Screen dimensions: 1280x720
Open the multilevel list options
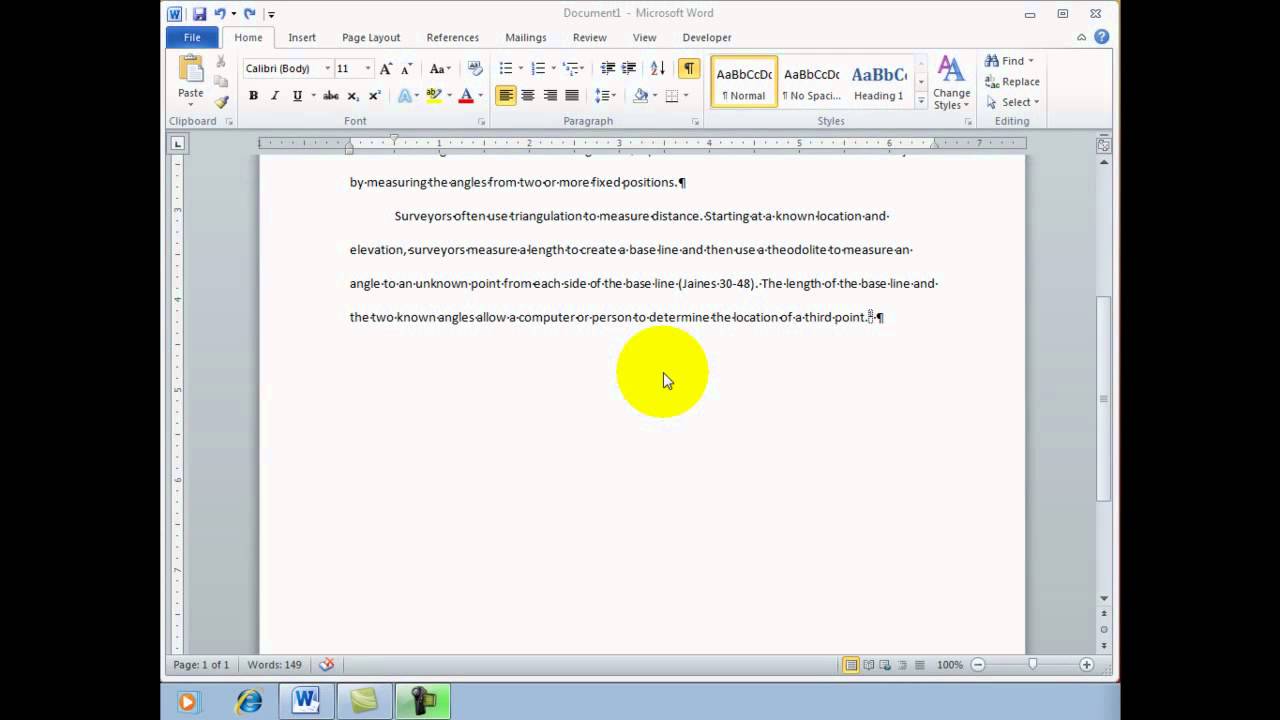(x=573, y=68)
